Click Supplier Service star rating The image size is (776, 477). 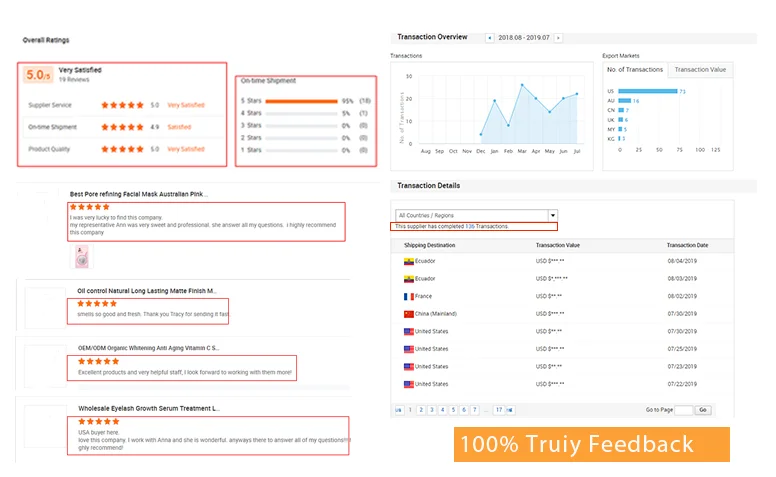[123, 105]
